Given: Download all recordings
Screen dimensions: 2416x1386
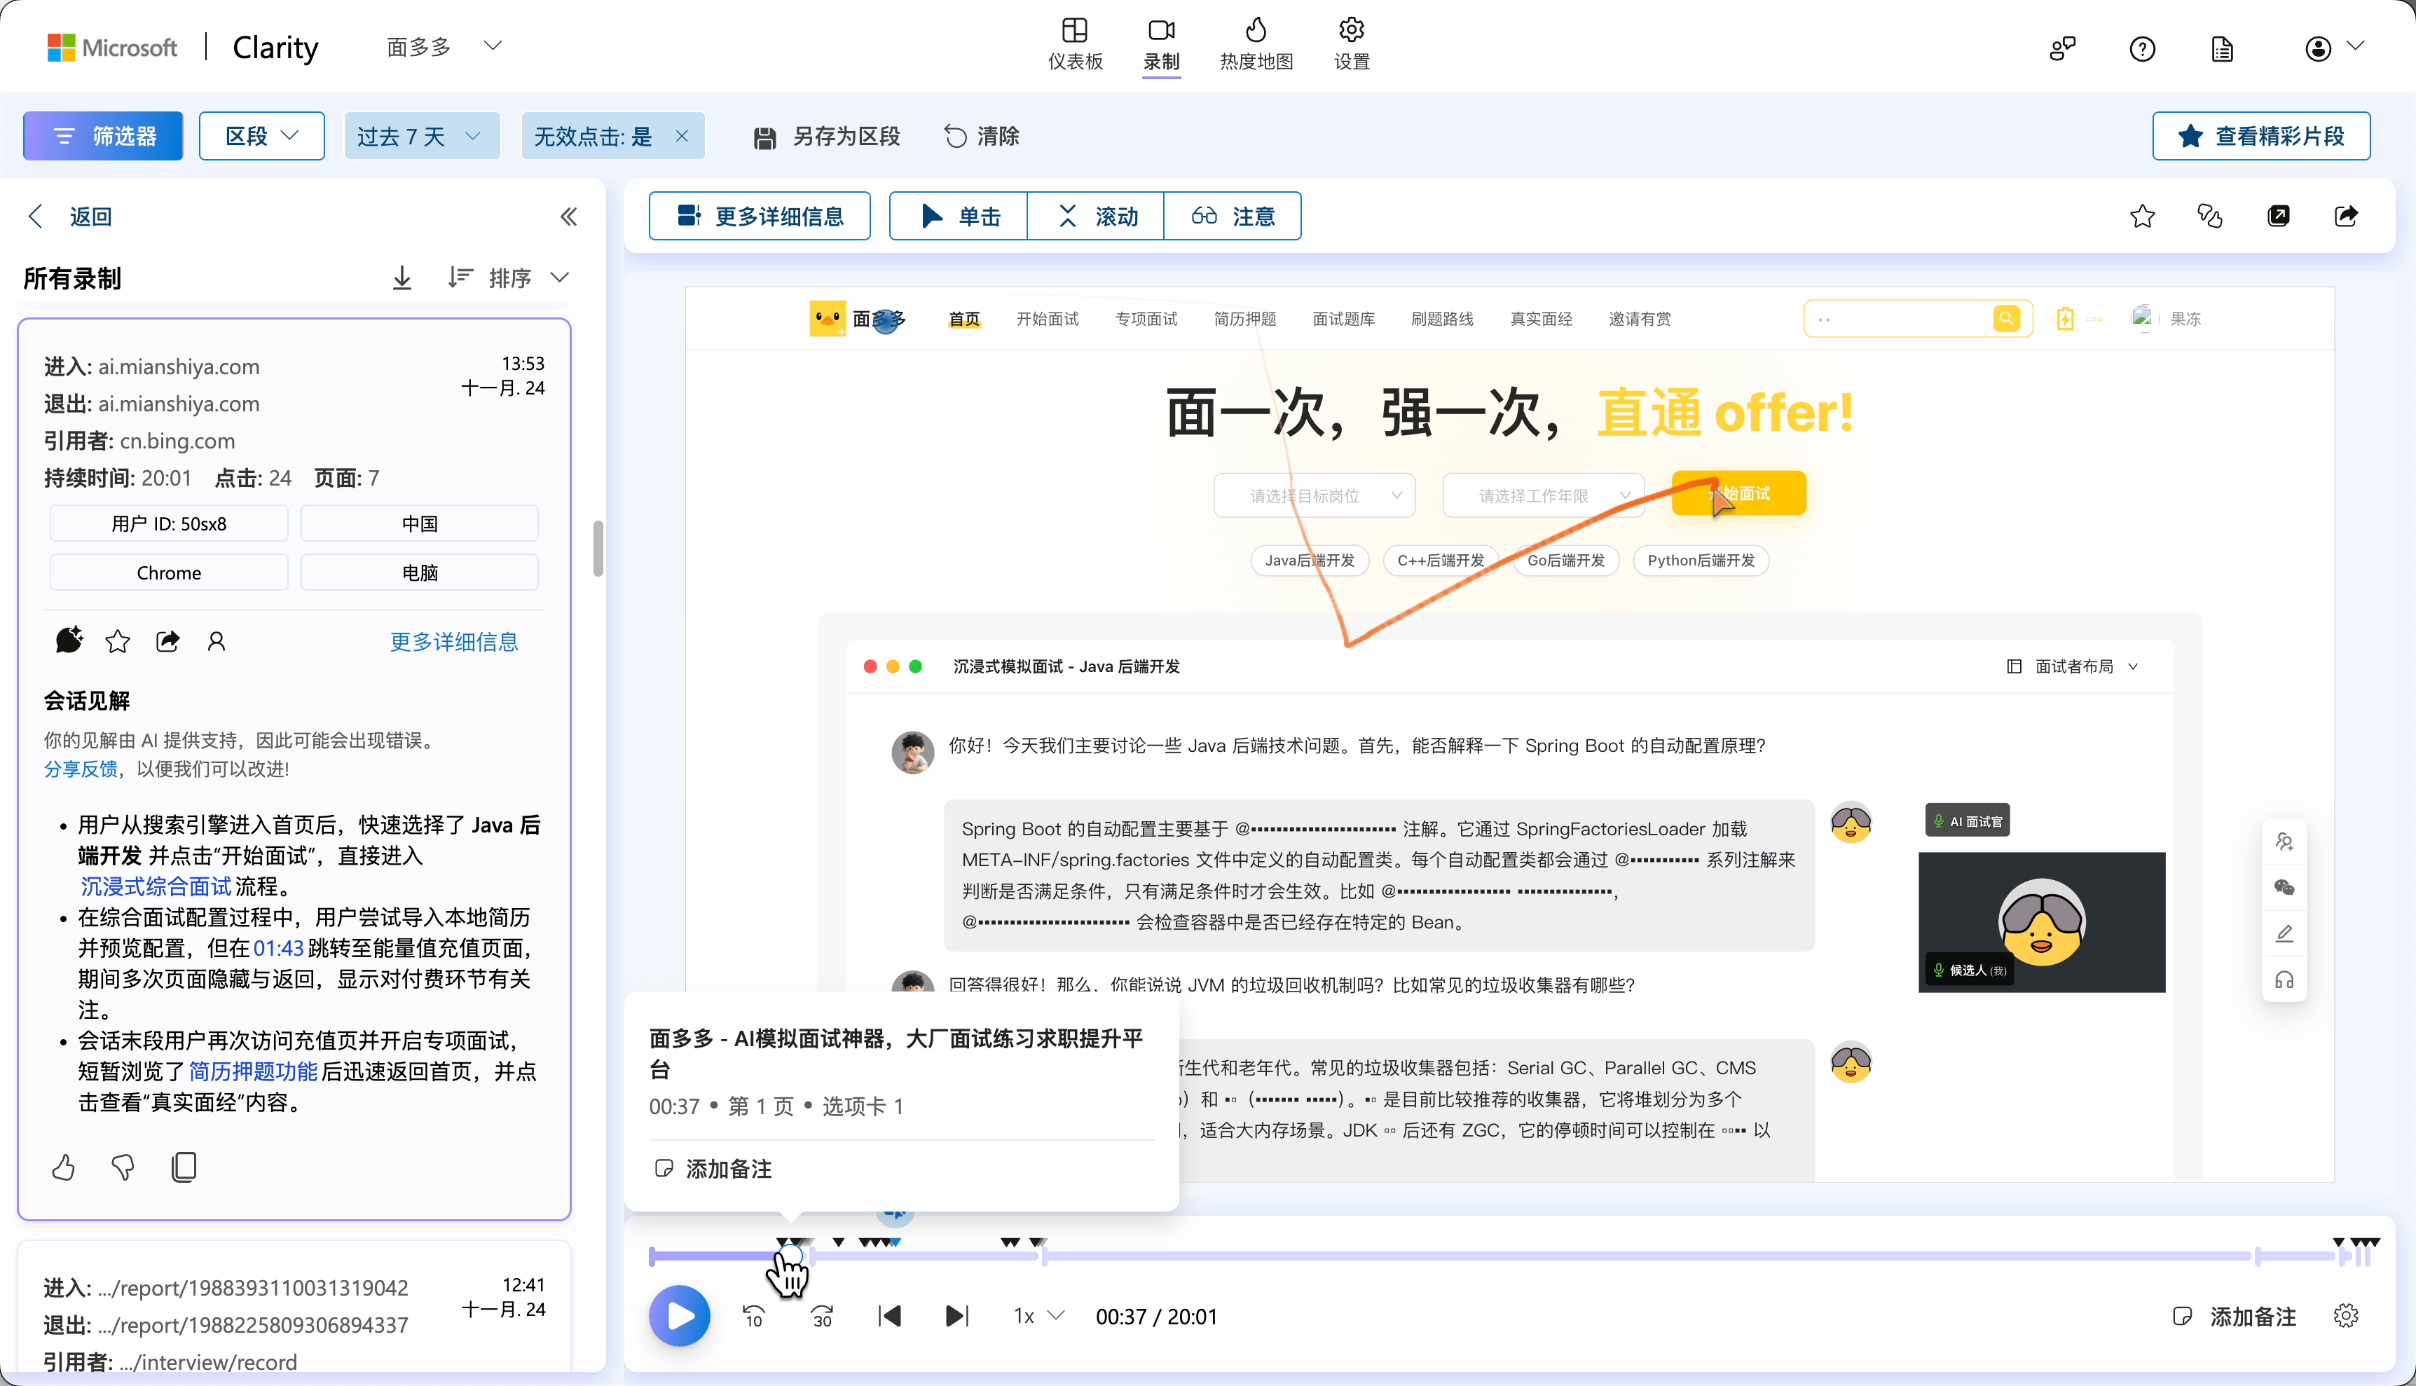Looking at the screenshot, I should 402,278.
